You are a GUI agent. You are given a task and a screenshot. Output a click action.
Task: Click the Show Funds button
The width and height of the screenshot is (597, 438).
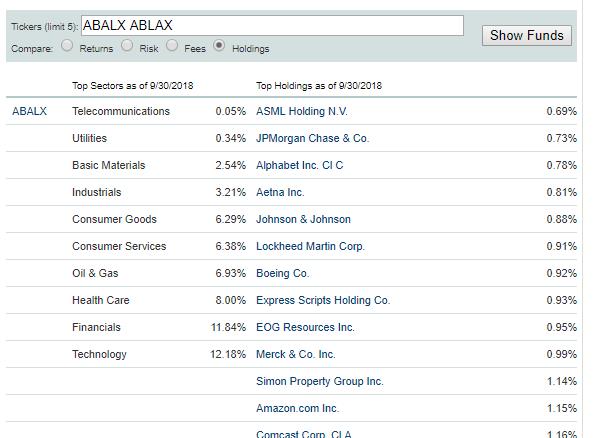[x=527, y=35]
